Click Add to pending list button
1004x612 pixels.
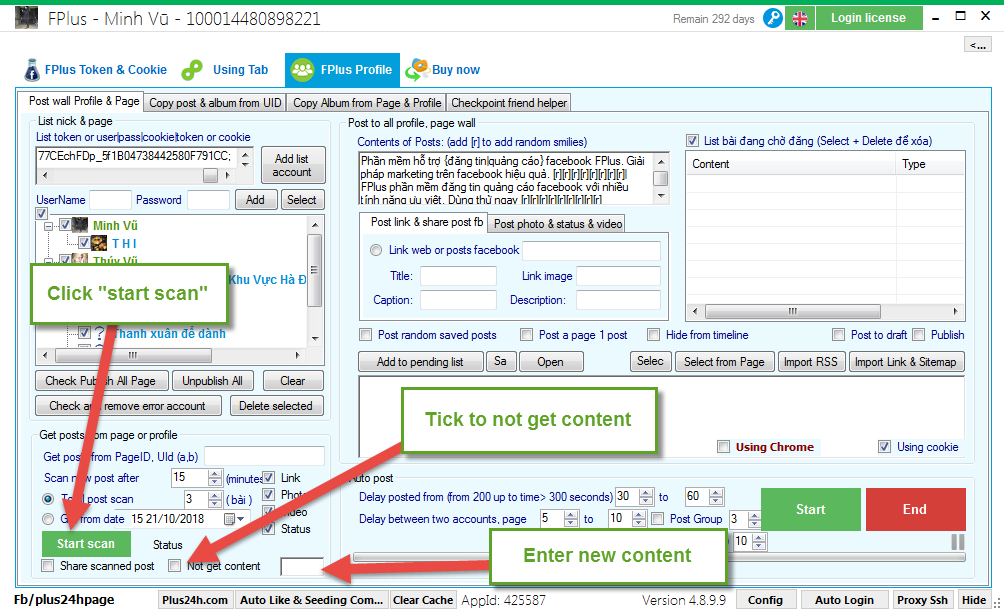(420, 362)
